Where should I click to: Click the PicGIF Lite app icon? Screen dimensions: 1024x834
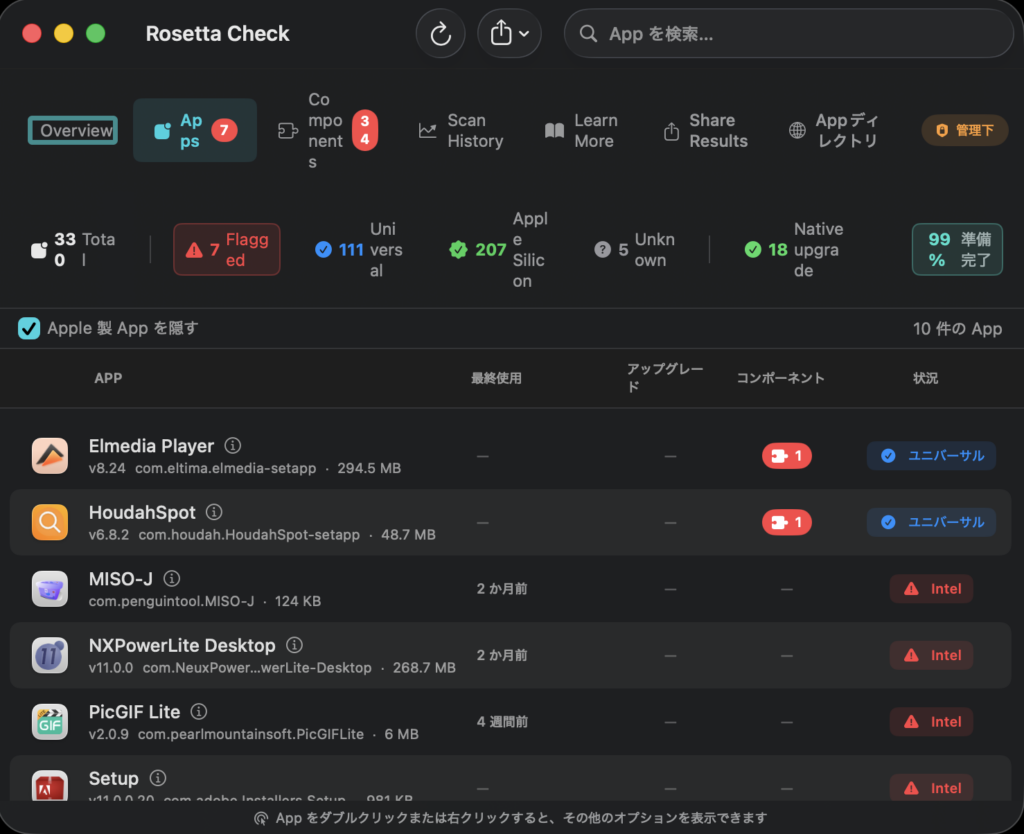click(50, 722)
